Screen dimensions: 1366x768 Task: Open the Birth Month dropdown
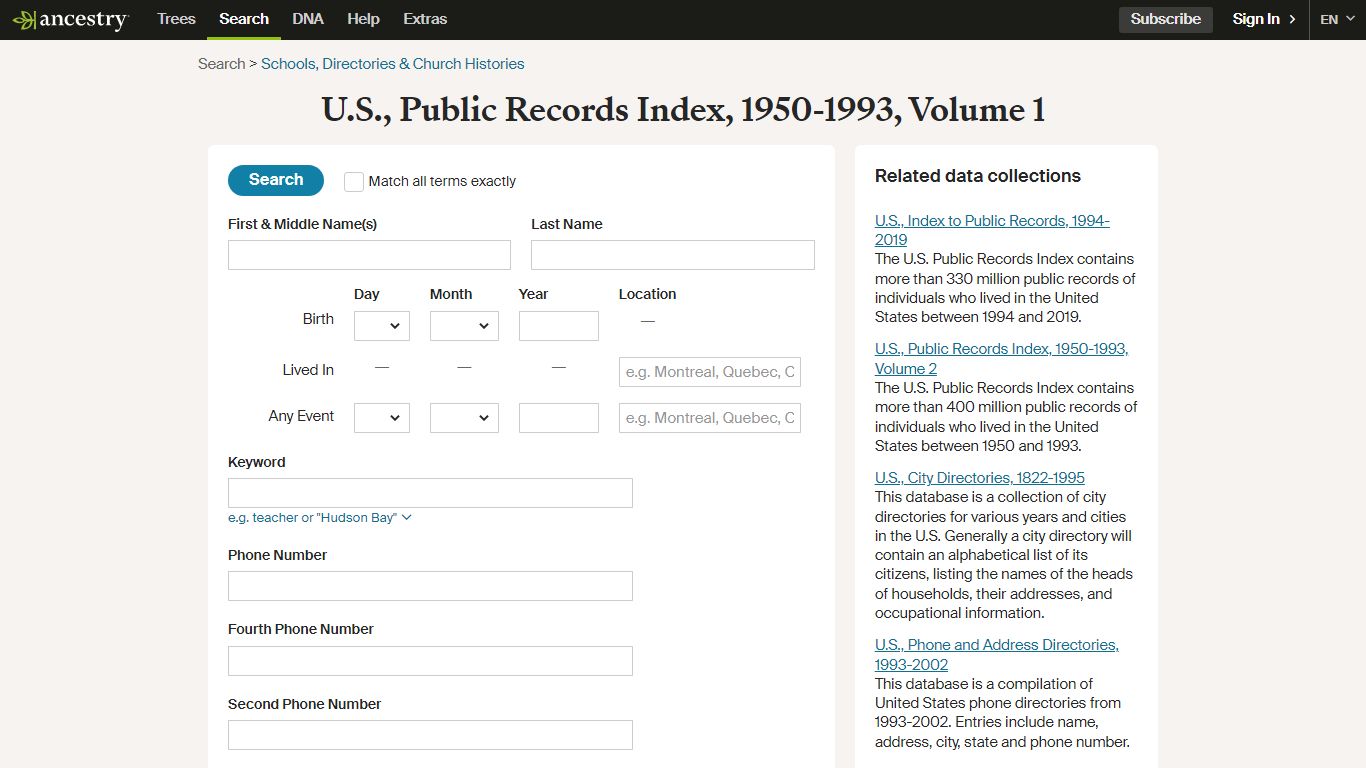pyautogui.click(x=464, y=326)
